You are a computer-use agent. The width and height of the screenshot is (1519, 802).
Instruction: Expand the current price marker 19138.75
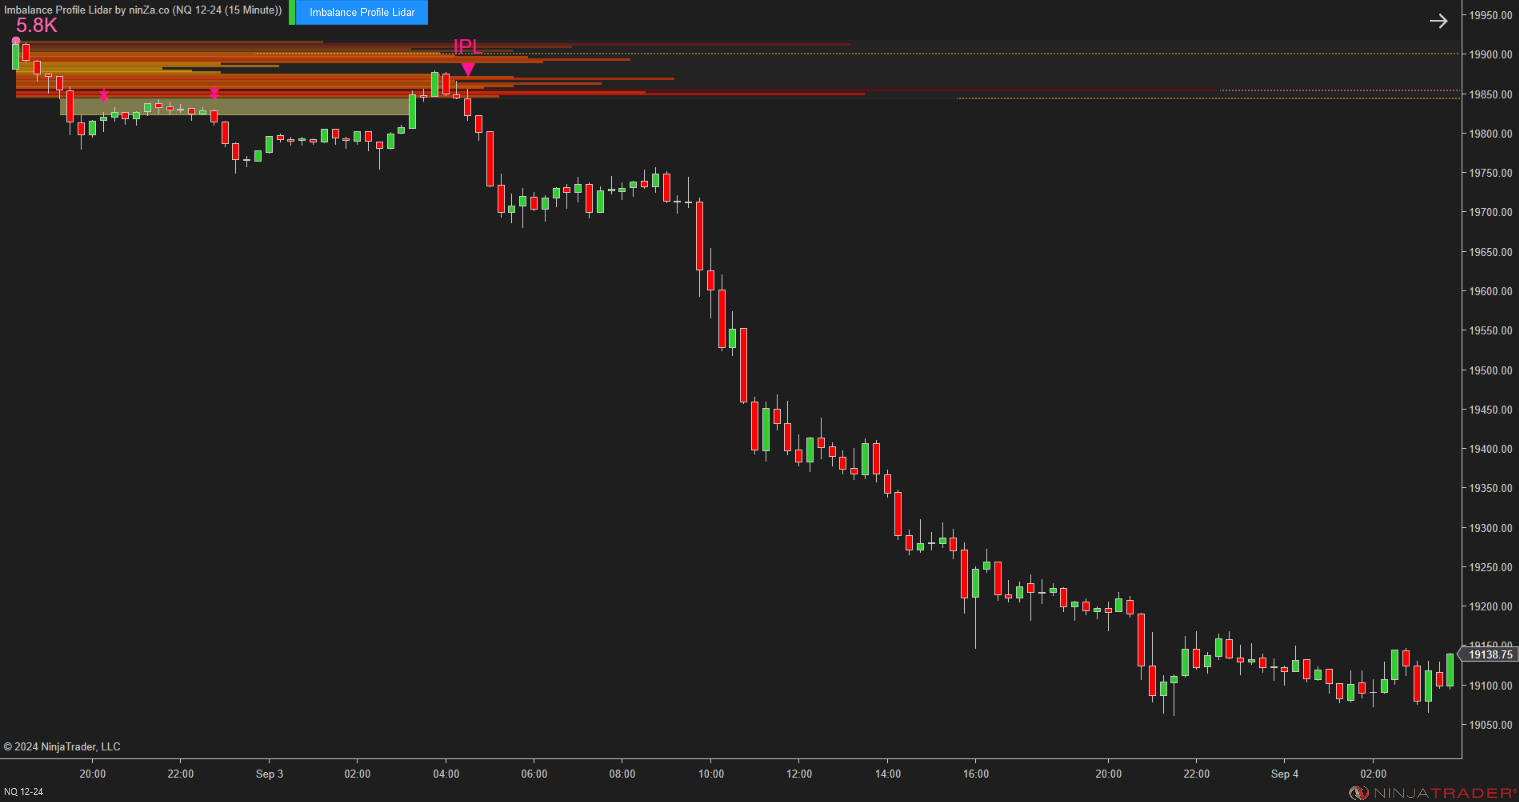pyautogui.click(x=1489, y=655)
